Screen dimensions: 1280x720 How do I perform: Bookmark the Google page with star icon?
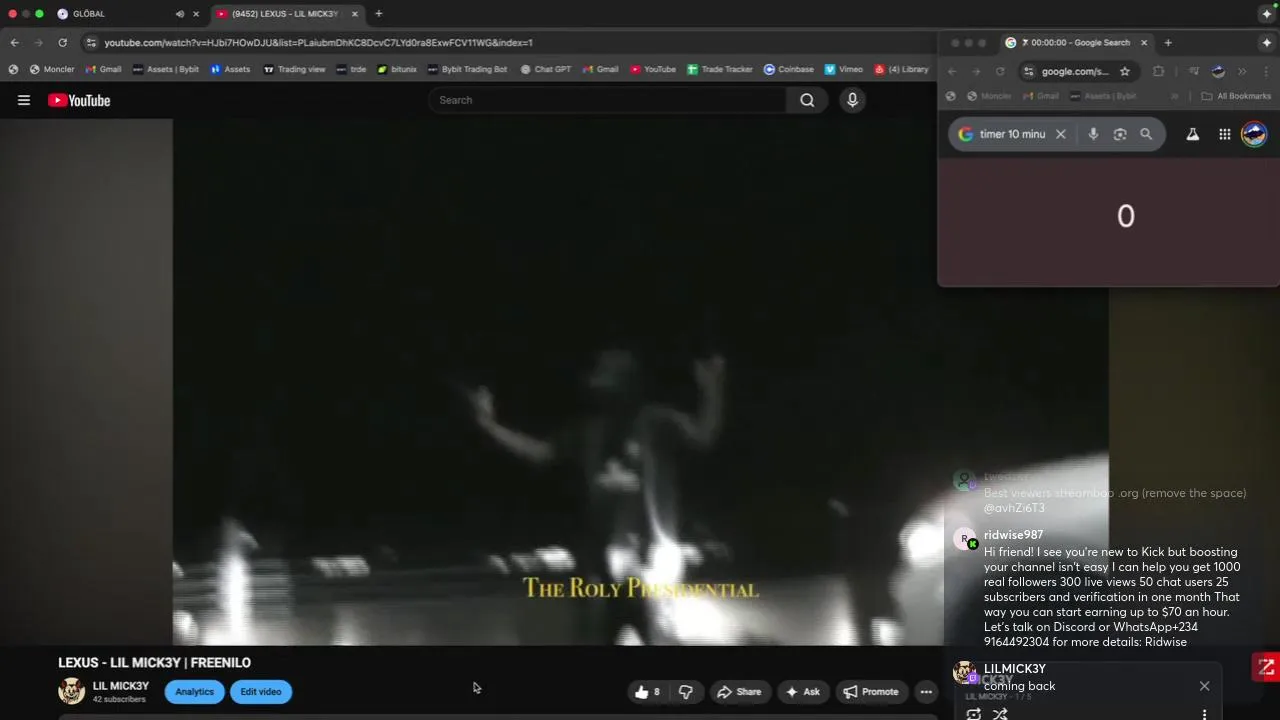(x=1125, y=72)
